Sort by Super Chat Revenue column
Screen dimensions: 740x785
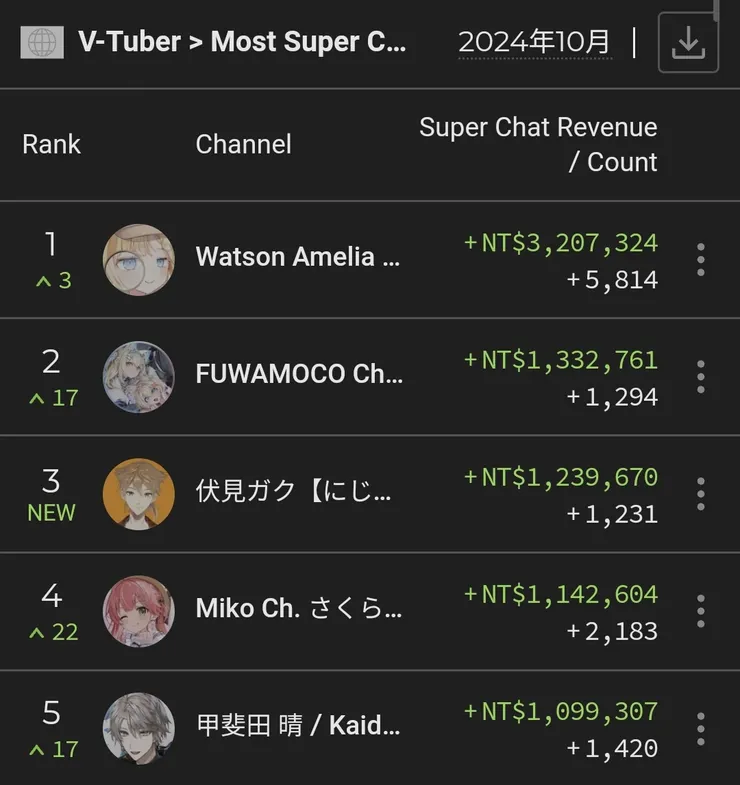[x=538, y=145]
